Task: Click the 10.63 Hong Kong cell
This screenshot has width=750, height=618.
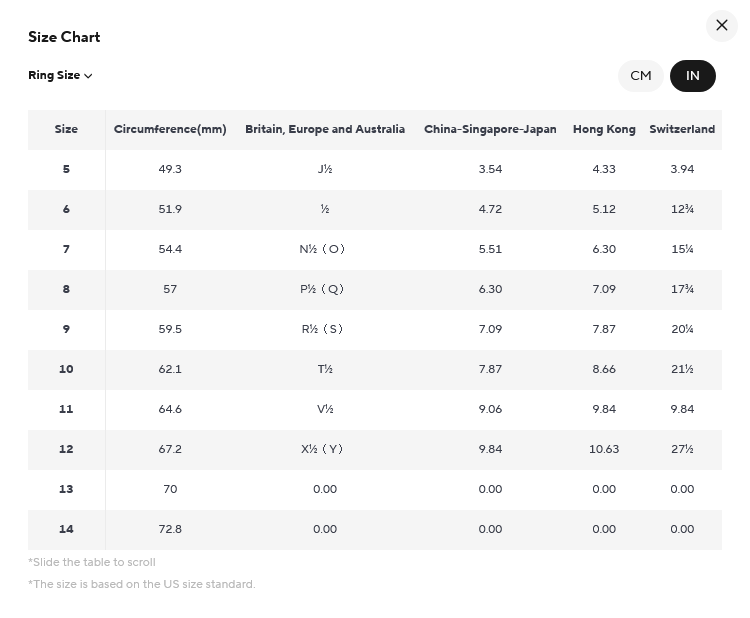Action: [x=604, y=449]
